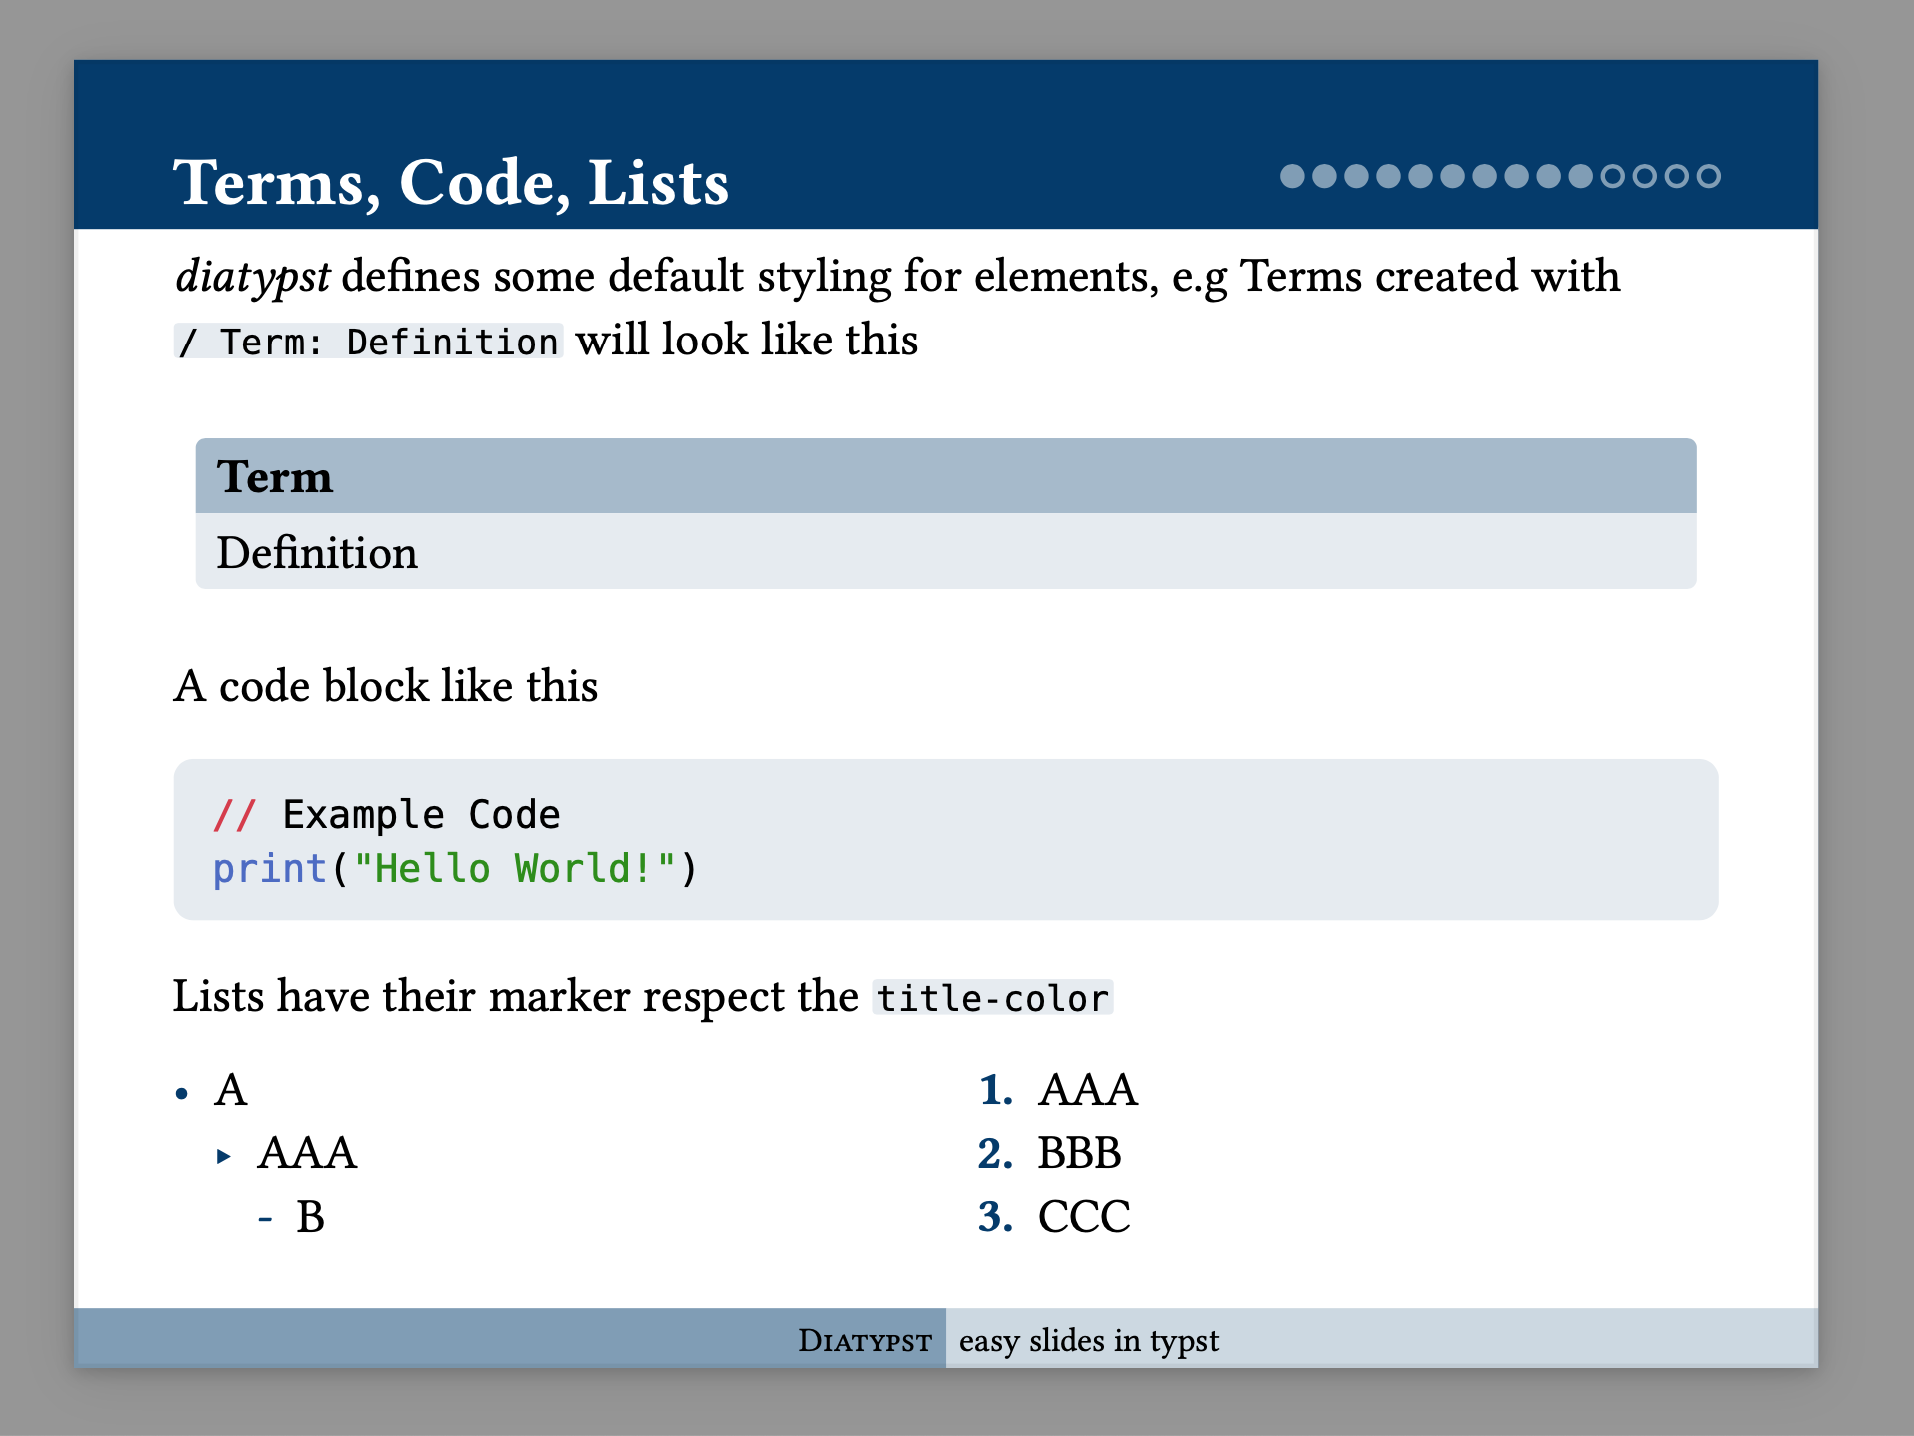Select the red comment slashes in the code block
The width and height of the screenshot is (1914, 1436).
[235, 814]
